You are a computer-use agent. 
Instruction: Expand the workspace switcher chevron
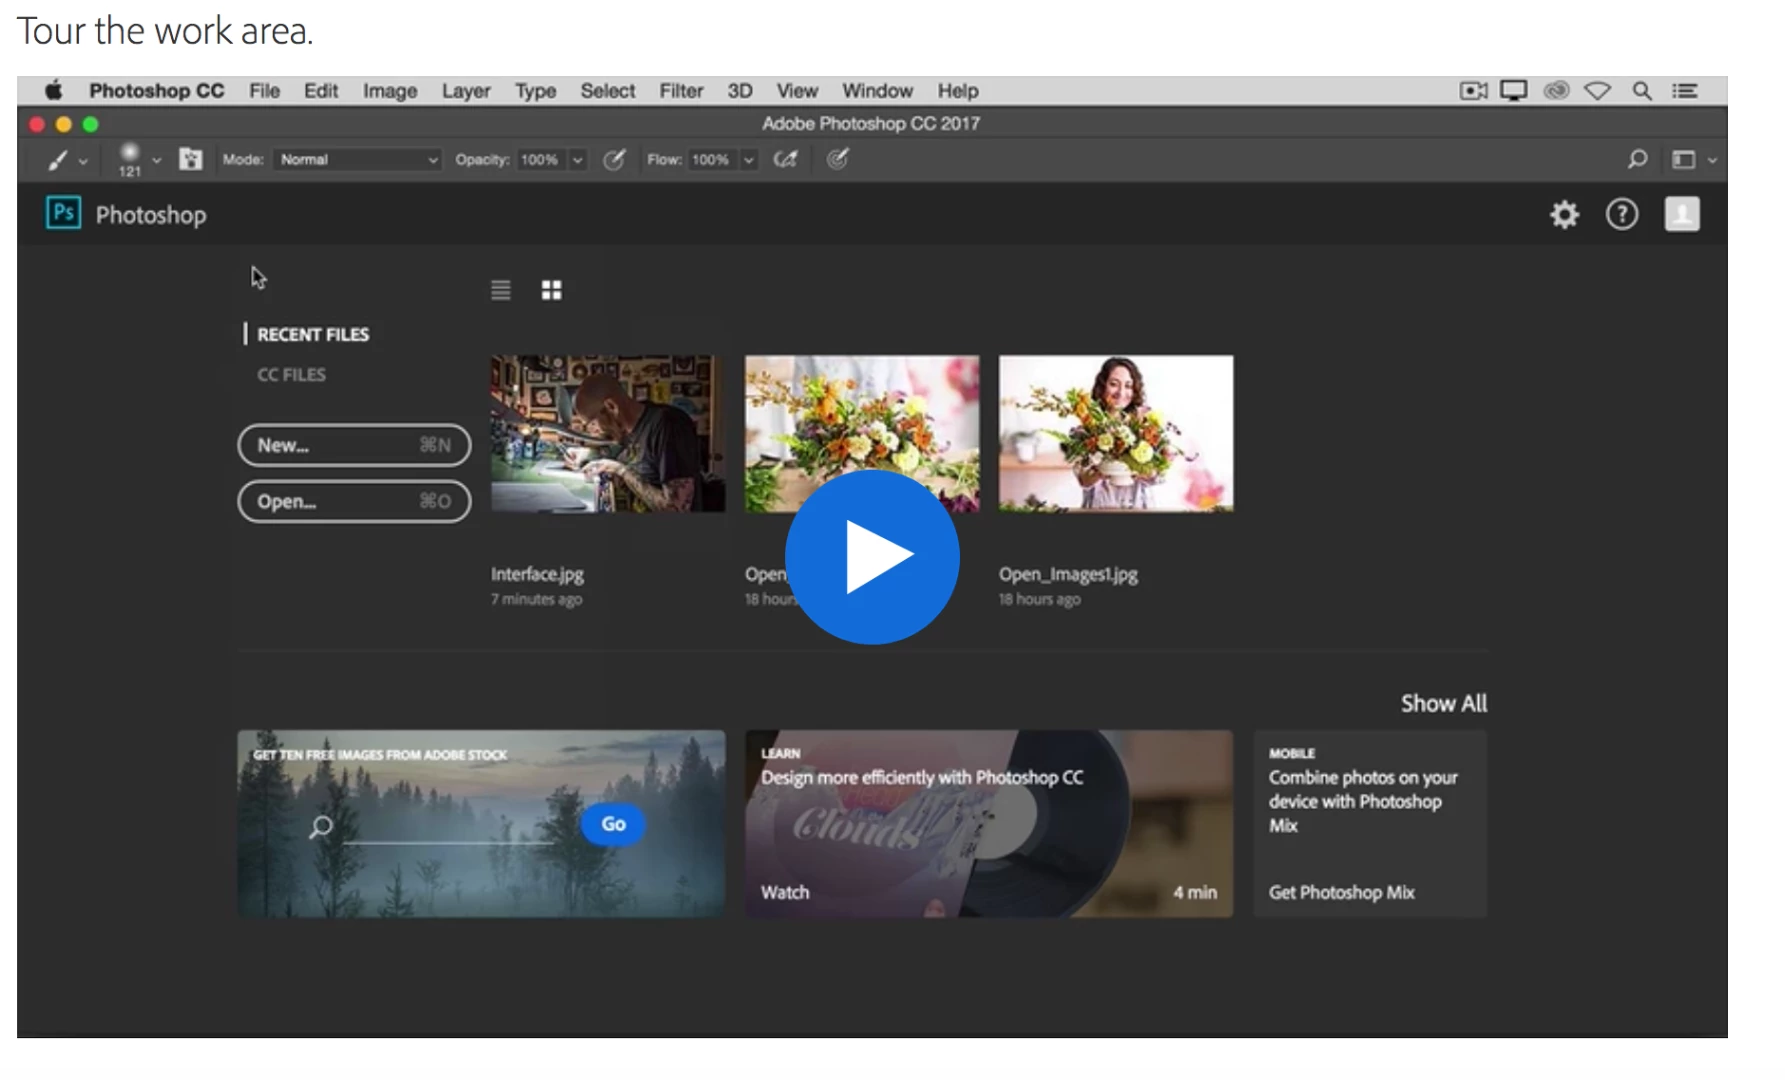tap(1712, 161)
